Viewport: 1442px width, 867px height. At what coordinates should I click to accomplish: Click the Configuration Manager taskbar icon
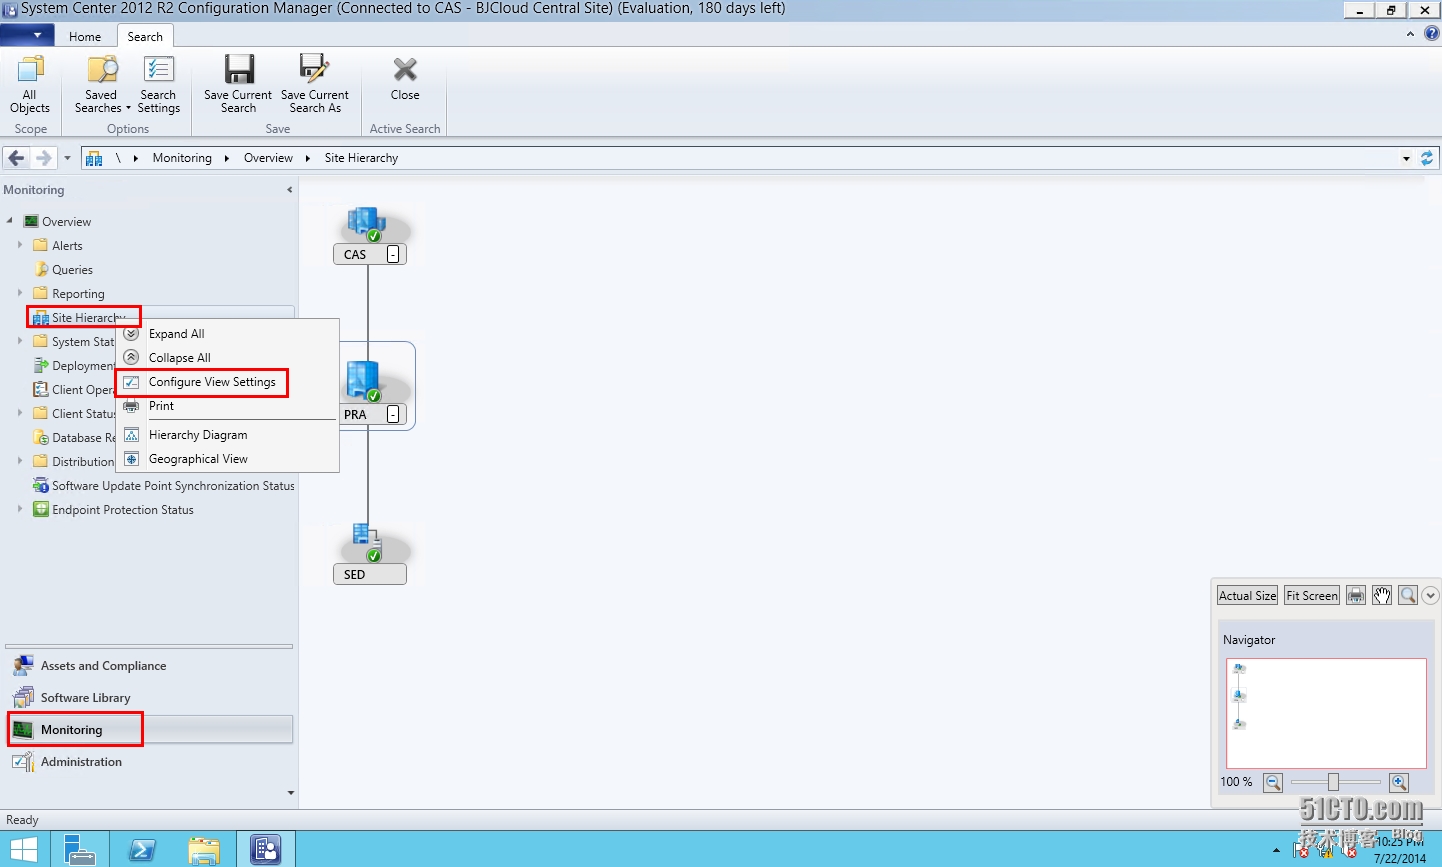[x=266, y=849]
